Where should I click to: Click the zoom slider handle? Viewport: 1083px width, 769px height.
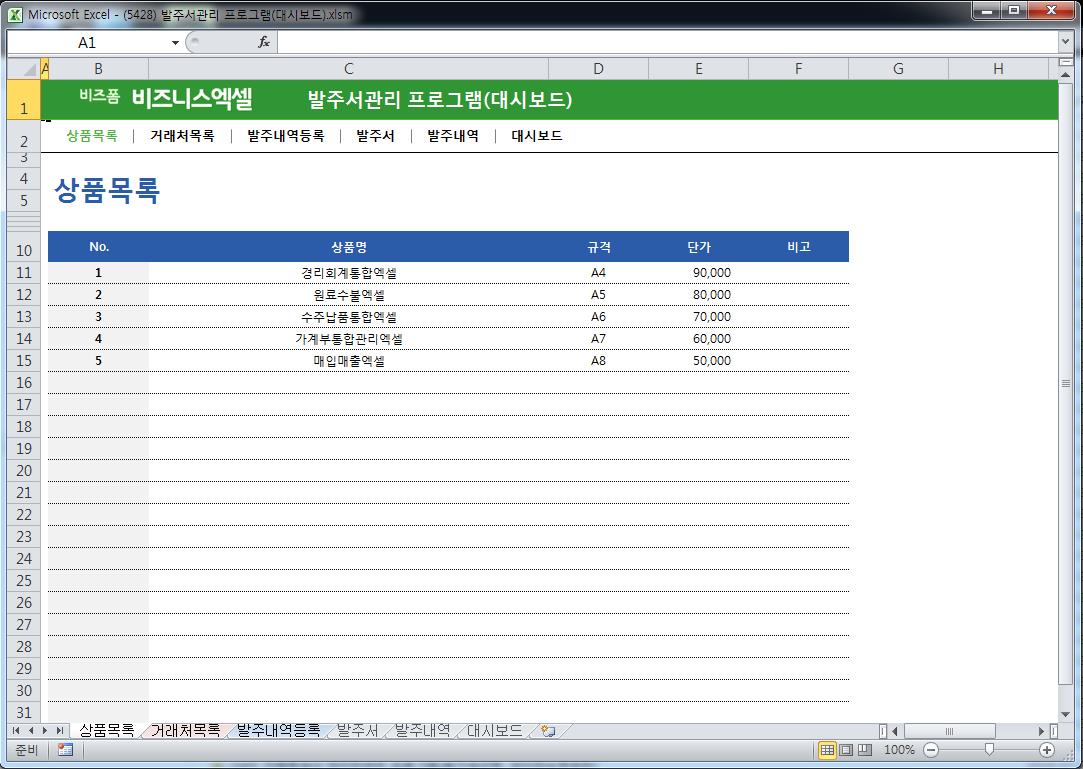click(x=989, y=750)
